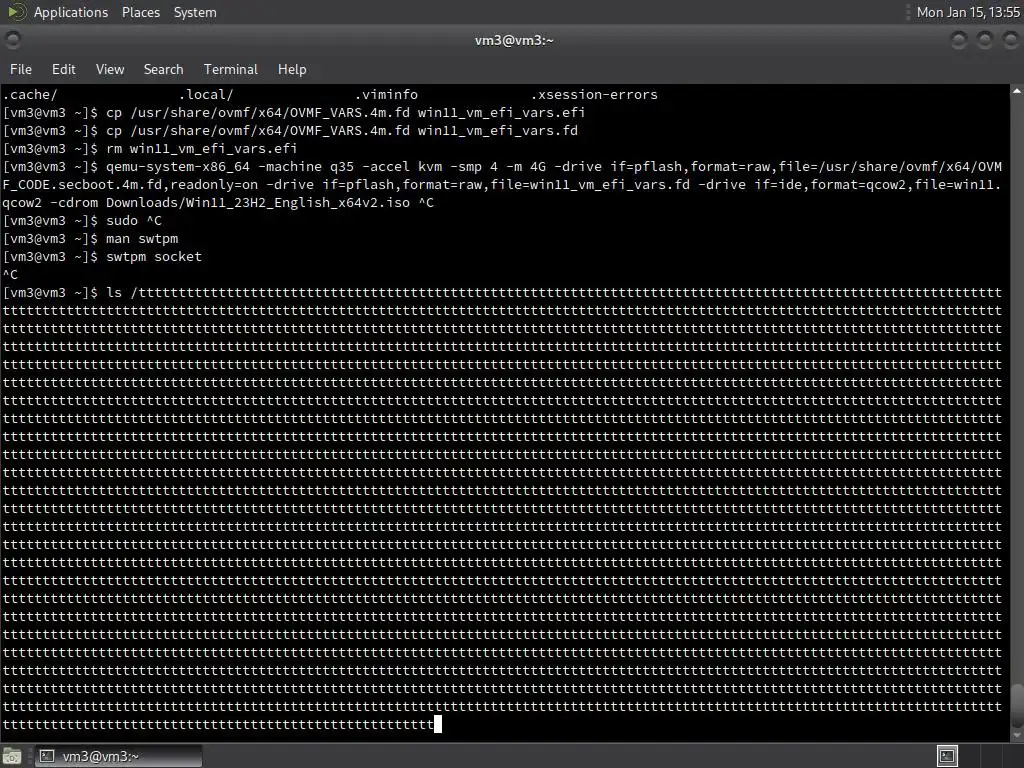Viewport: 1024px width, 768px height.
Task: Click the 'swtpm socket' command line
Action: click(154, 257)
